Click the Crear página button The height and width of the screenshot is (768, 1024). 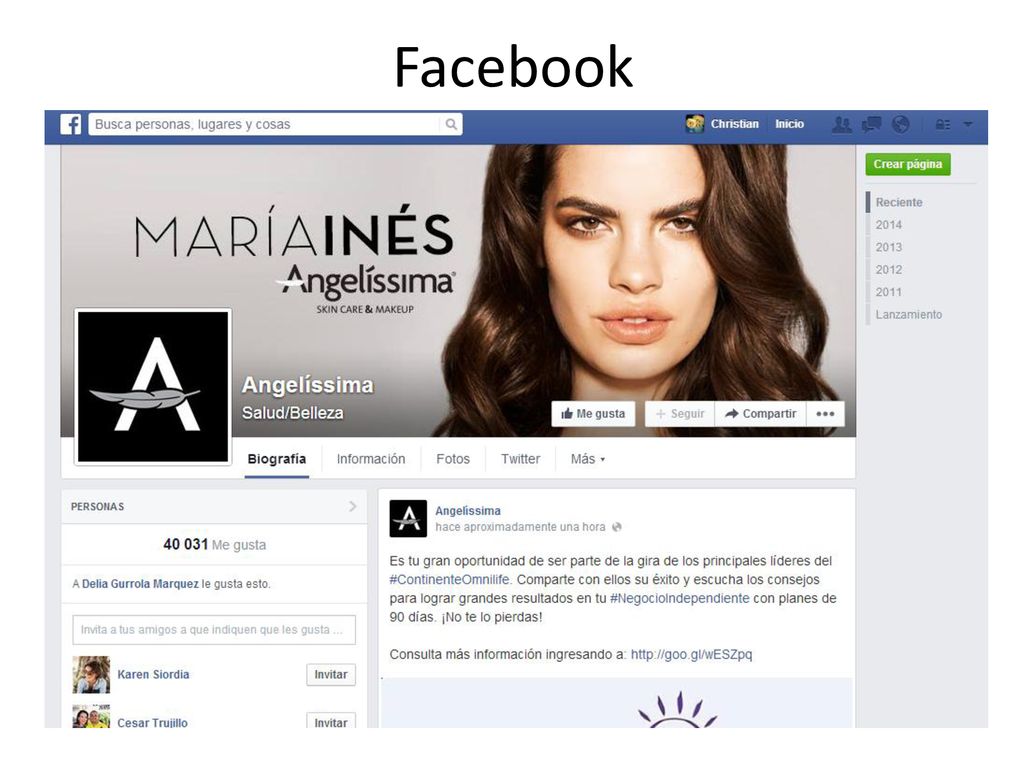(908, 164)
